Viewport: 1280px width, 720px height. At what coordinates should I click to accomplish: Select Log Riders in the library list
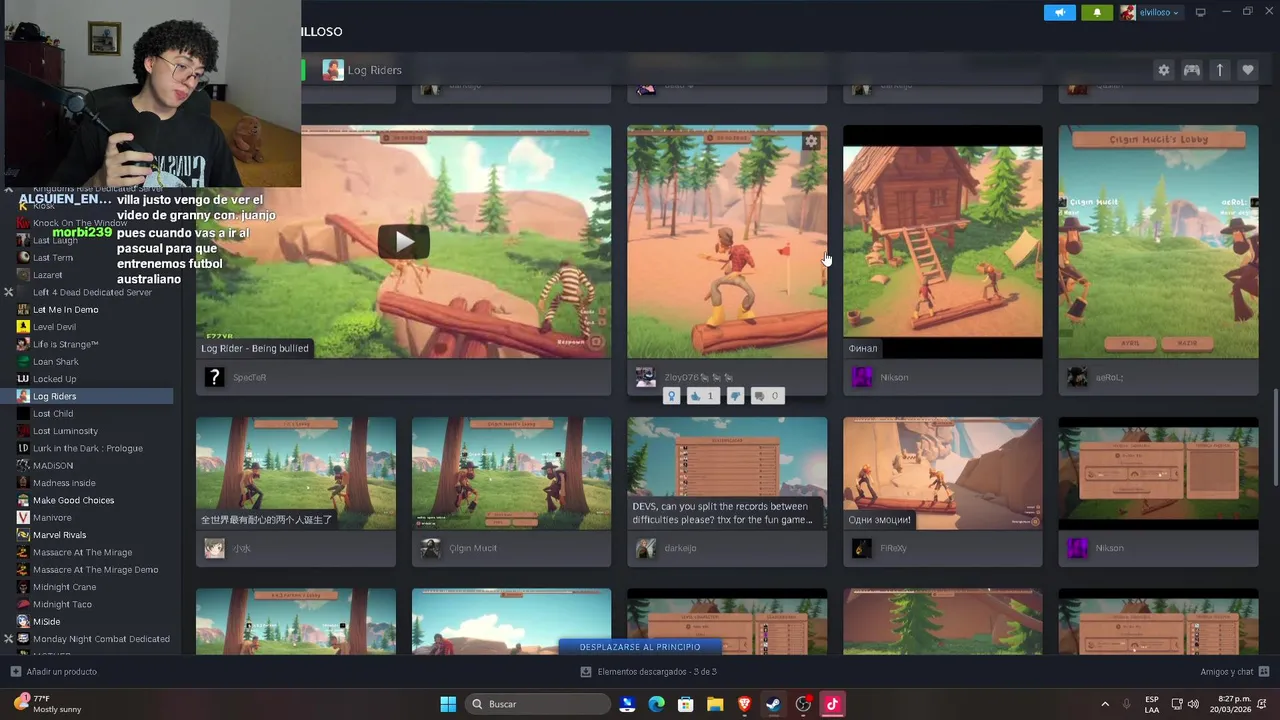94,396
